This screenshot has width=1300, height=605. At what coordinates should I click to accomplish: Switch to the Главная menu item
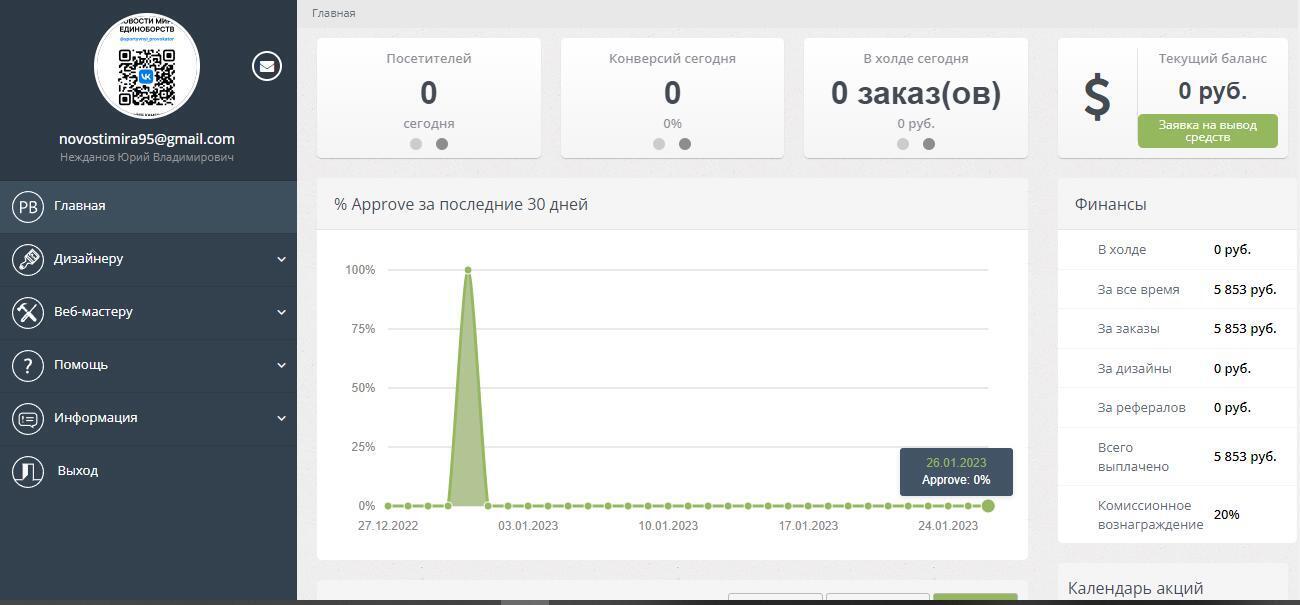click(80, 205)
